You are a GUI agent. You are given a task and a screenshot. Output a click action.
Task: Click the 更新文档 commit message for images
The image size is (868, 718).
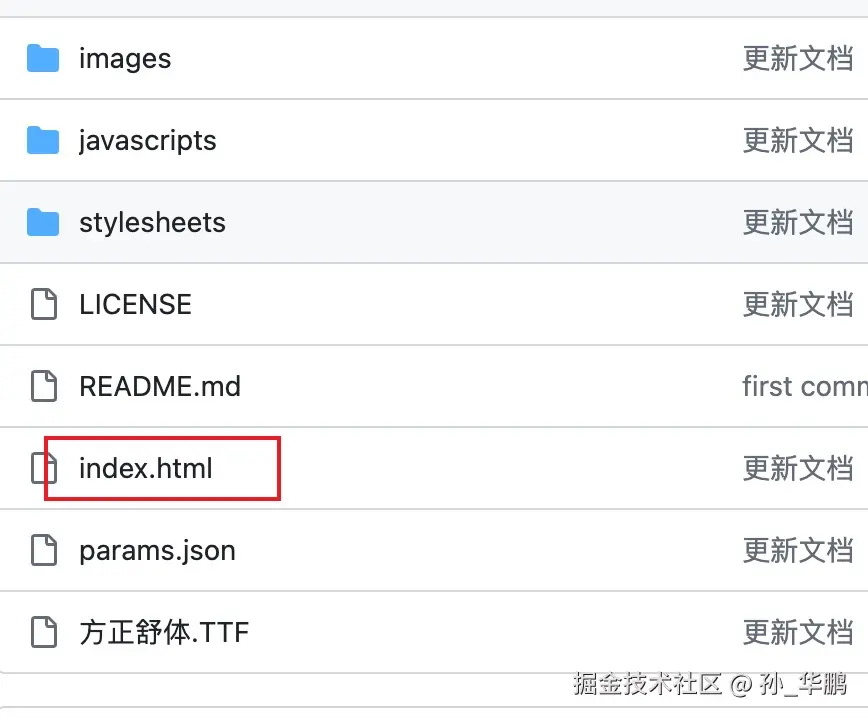[797, 58]
